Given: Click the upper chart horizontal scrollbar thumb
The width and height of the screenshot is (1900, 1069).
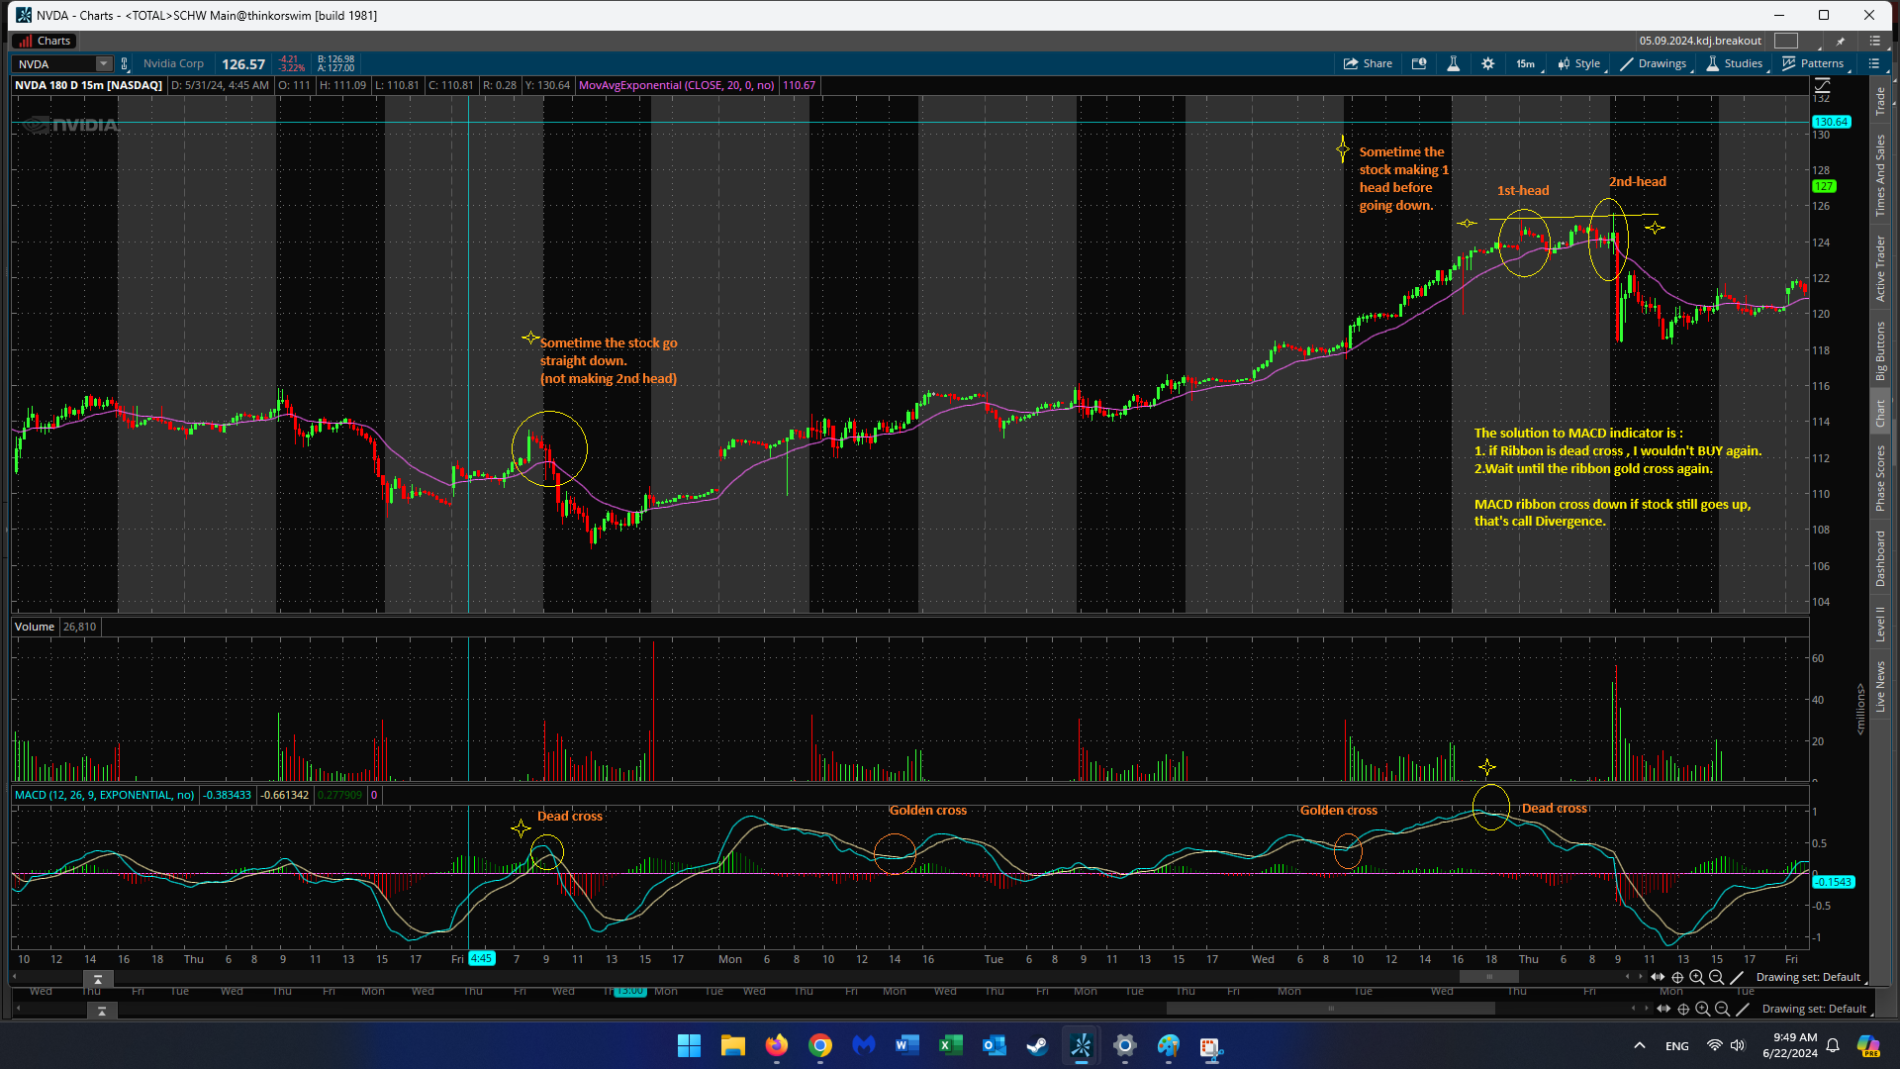Looking at the screenshot, I should point(1489,977).
